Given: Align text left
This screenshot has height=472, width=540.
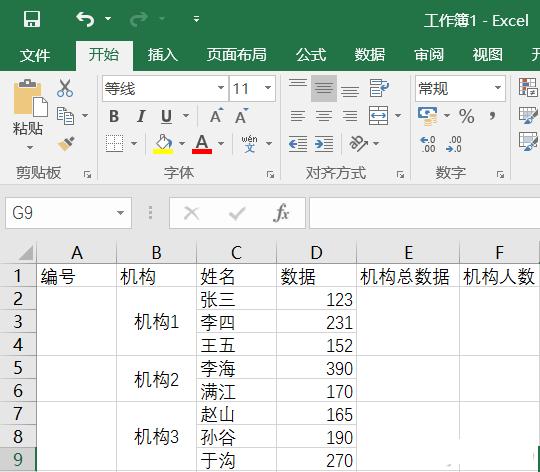Looking at the screenshot, I should coord(298,116).
